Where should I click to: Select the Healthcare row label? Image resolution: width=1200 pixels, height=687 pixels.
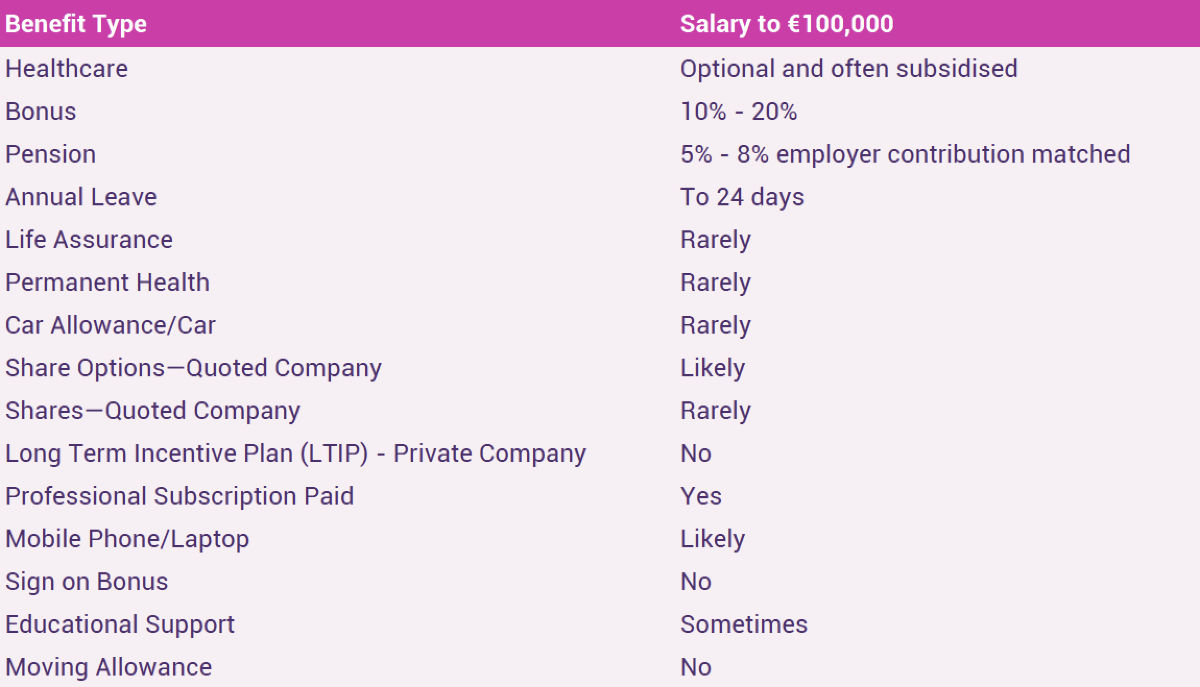(67, 69)
